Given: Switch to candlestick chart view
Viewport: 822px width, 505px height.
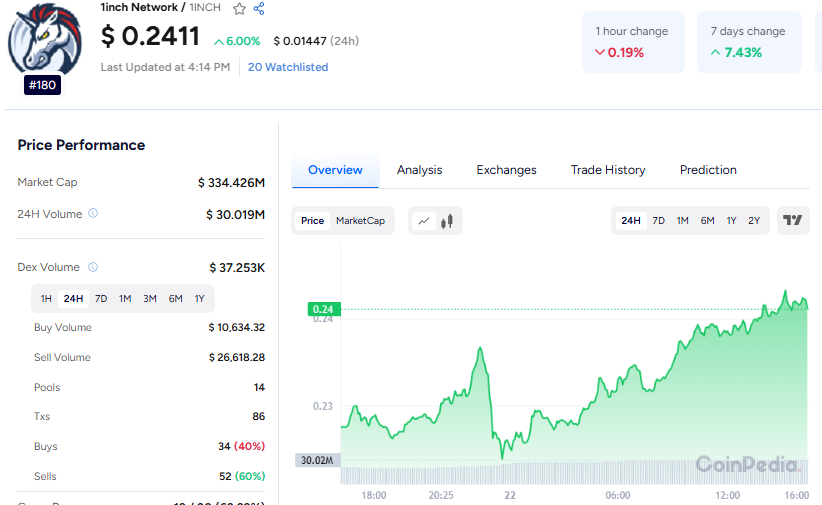Looking at the screenshot, I should pyautogui.click(x=447, y=221).
